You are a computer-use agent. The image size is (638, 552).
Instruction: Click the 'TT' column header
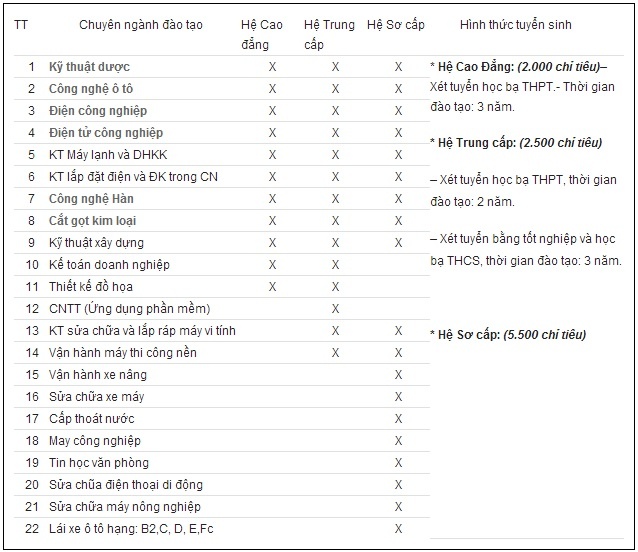point(21,25)
